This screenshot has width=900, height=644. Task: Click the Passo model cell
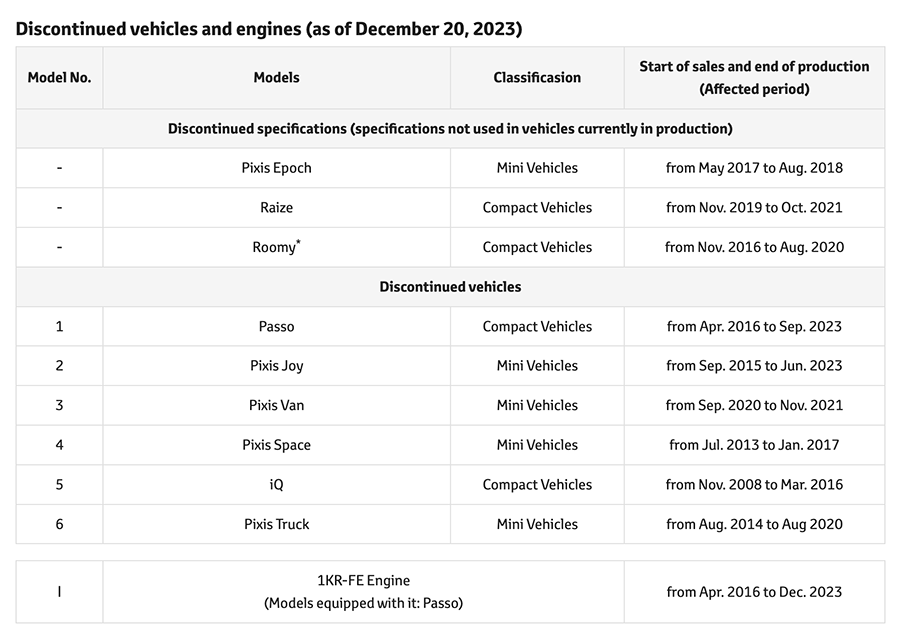pos(276,326)
